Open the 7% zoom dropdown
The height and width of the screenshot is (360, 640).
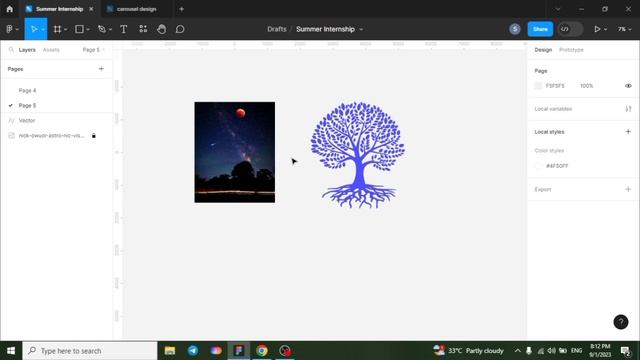click(624, 29)
